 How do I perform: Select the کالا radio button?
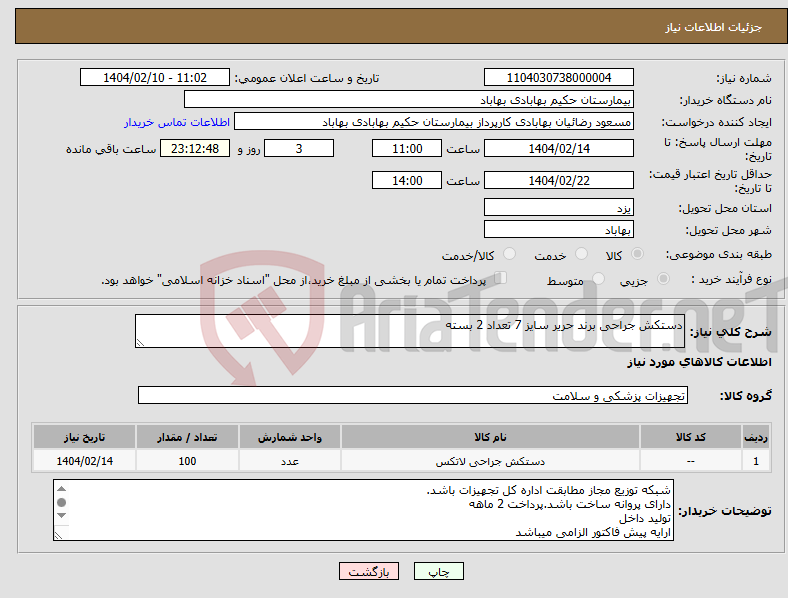(x=637, y=254)
